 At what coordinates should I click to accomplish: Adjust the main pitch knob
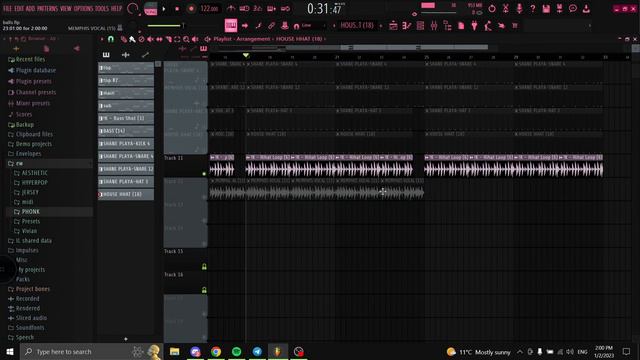pos(132,26)
